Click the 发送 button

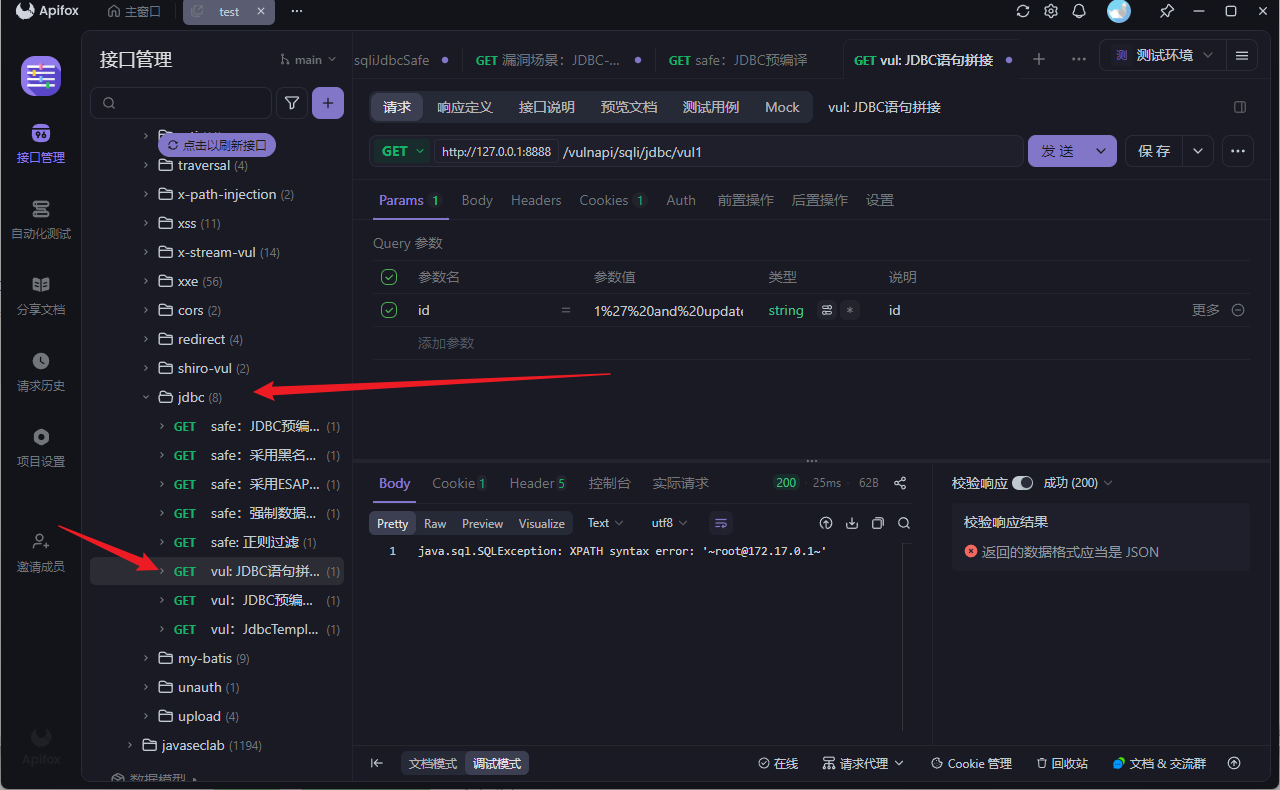click(1058, 151)
